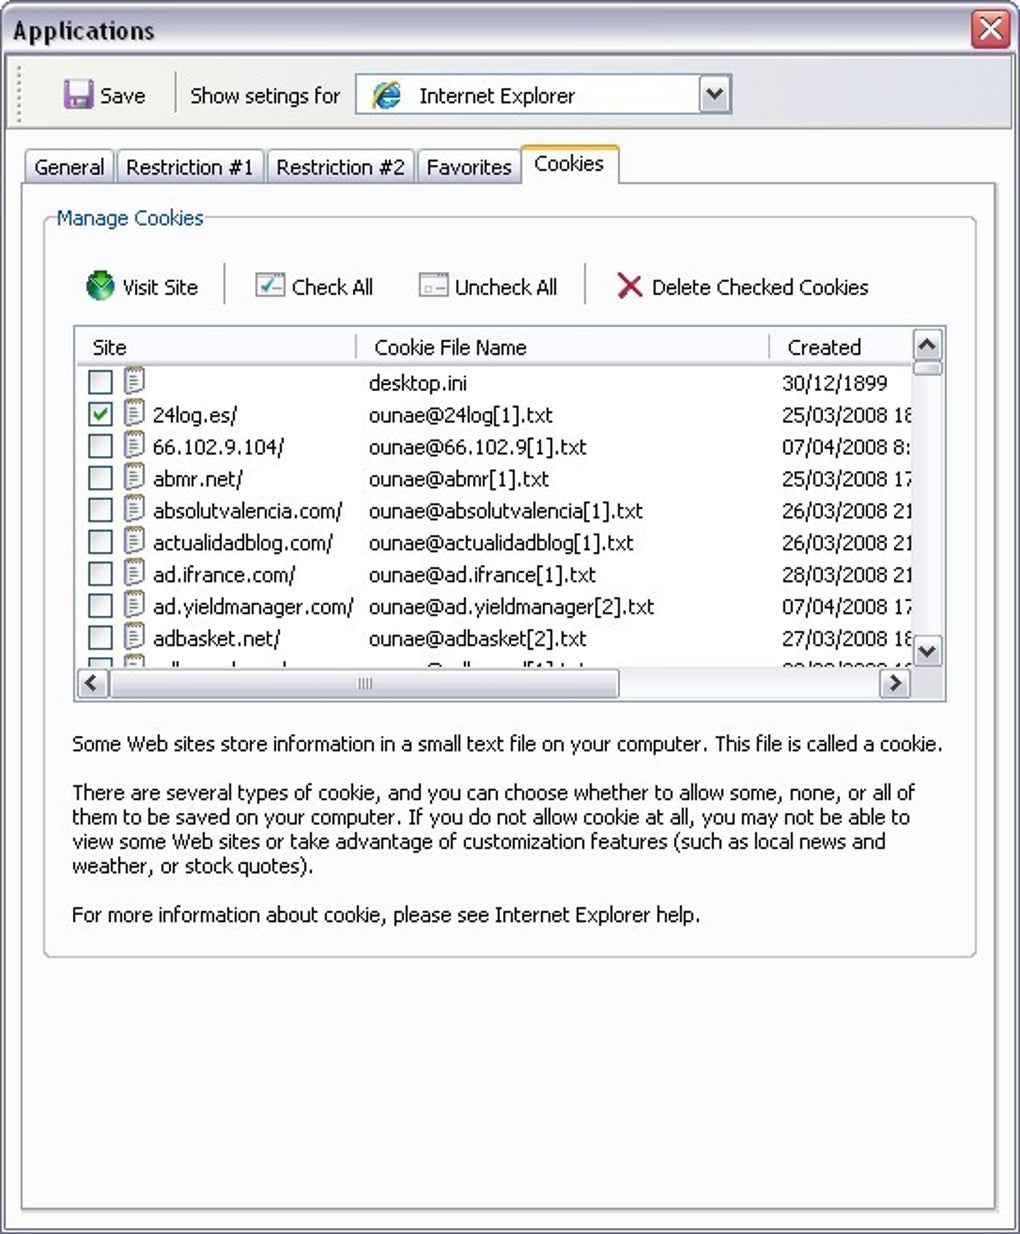
Task: Click the Internet Explorer logo icon
Action: point(386,95)
